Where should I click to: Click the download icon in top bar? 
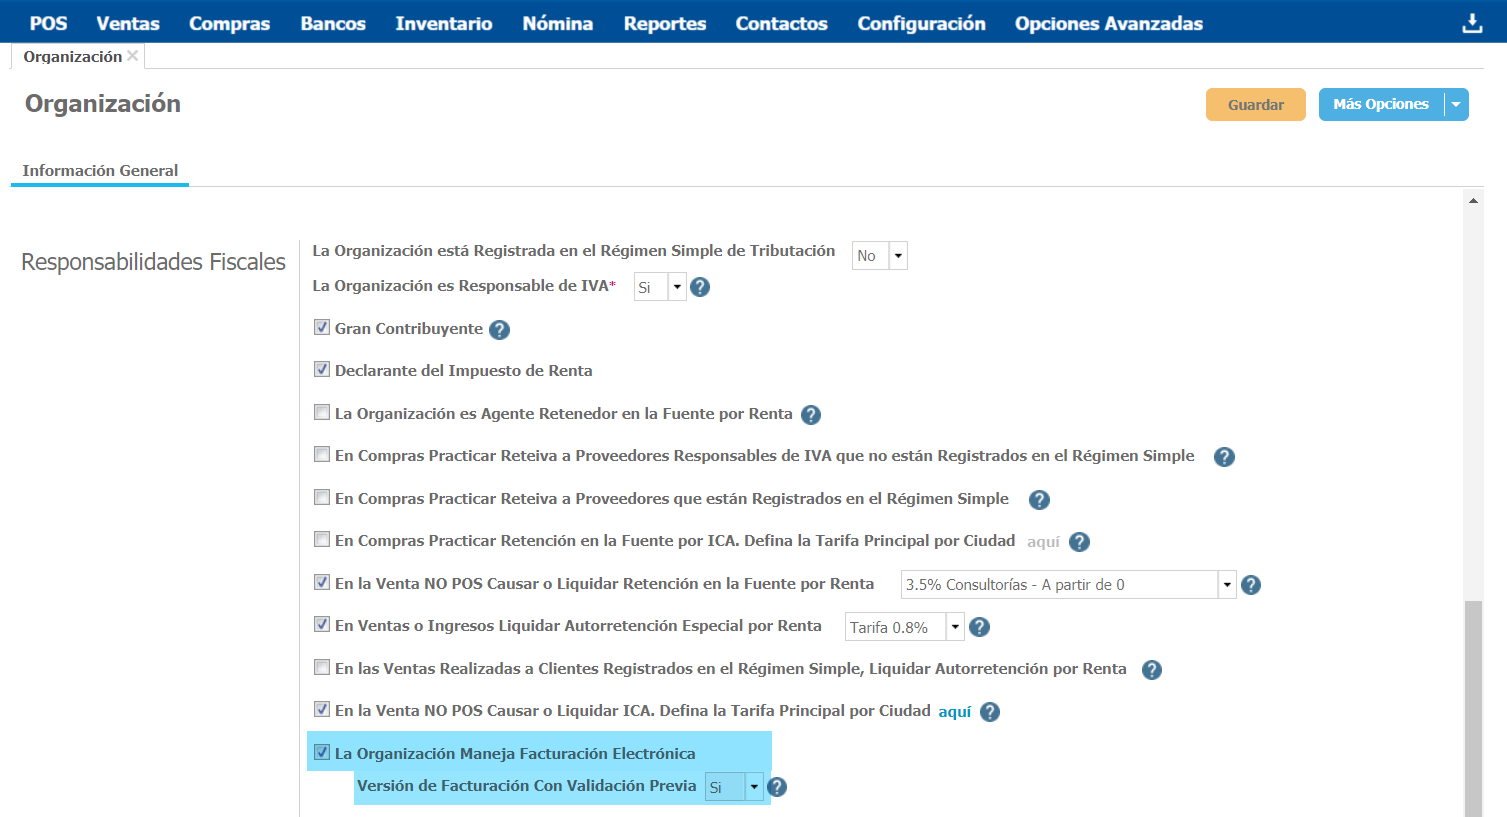[x=1471, y=23]
